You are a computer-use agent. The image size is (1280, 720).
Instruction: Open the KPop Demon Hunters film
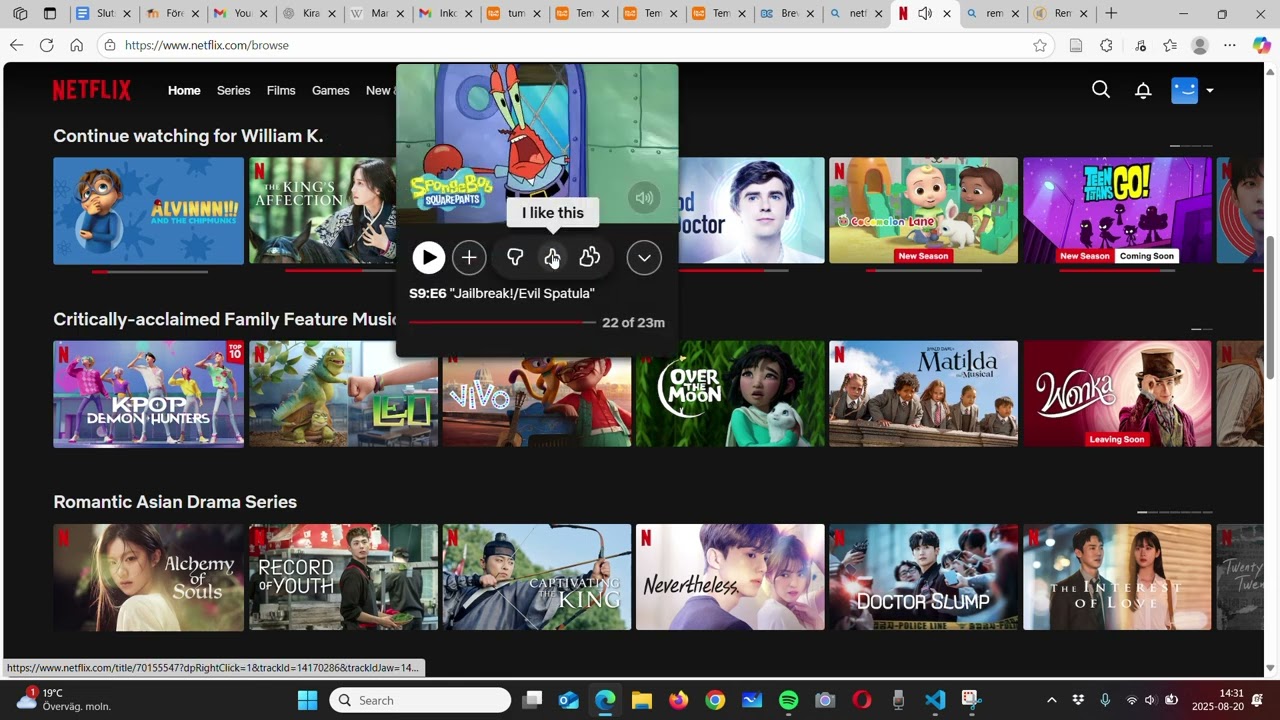click(148, 394)
